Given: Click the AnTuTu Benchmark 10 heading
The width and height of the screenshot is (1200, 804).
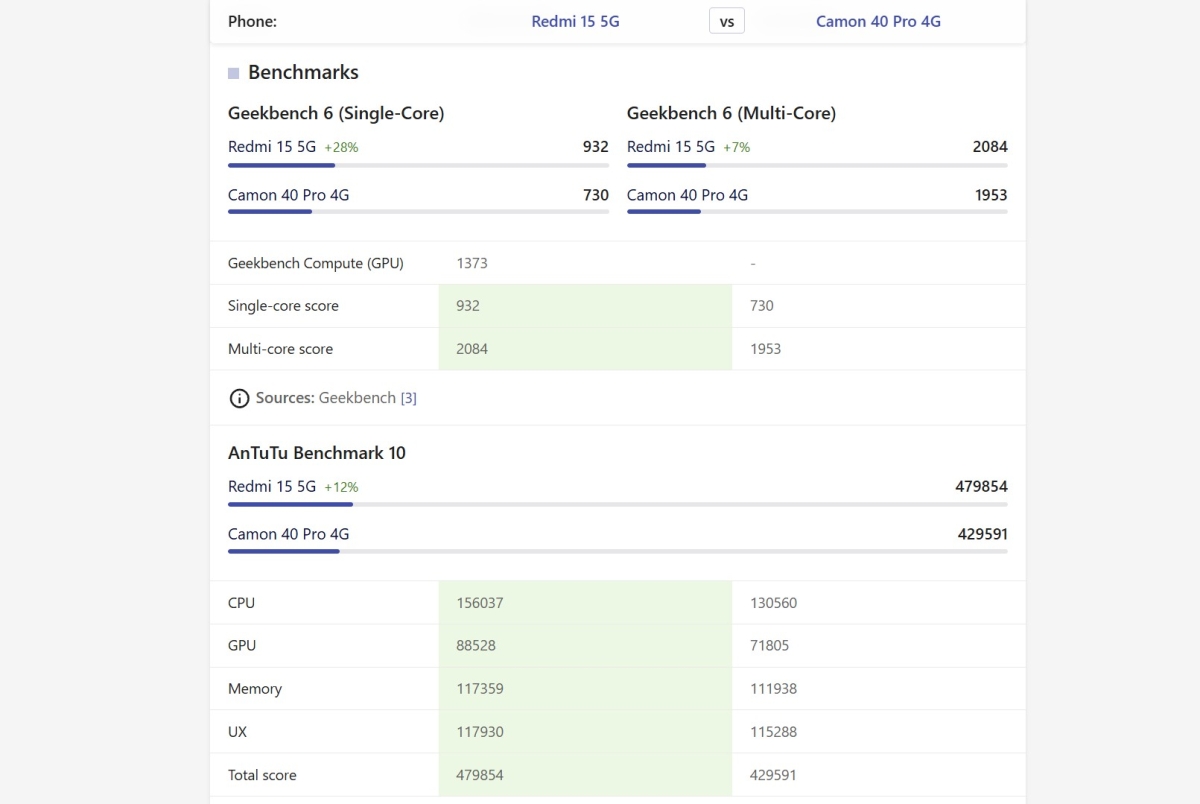Looking at the screenshot, I should point(317,453).
